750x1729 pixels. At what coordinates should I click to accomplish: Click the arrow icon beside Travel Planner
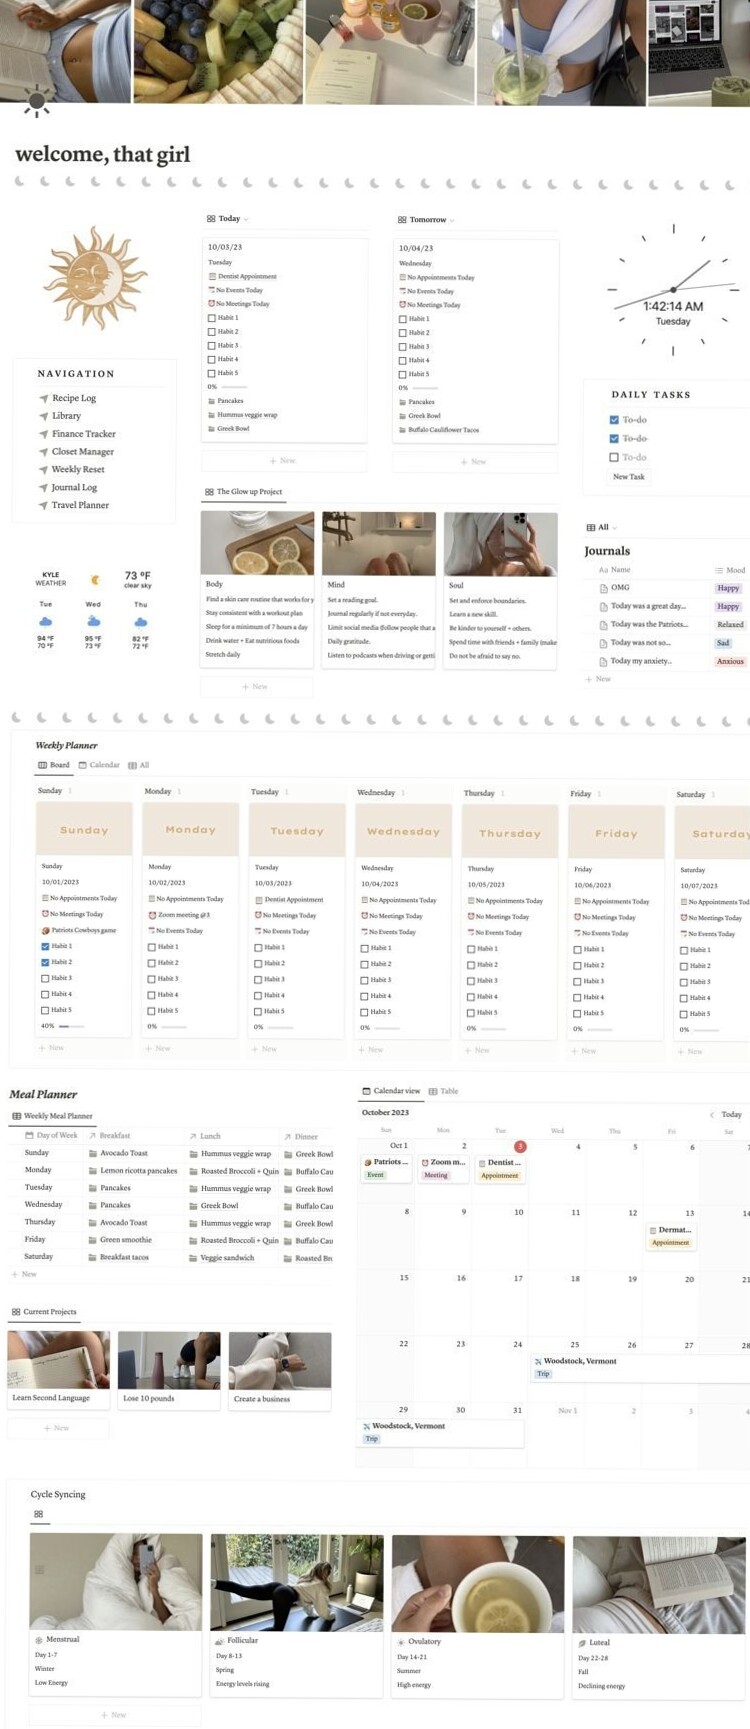43,505
